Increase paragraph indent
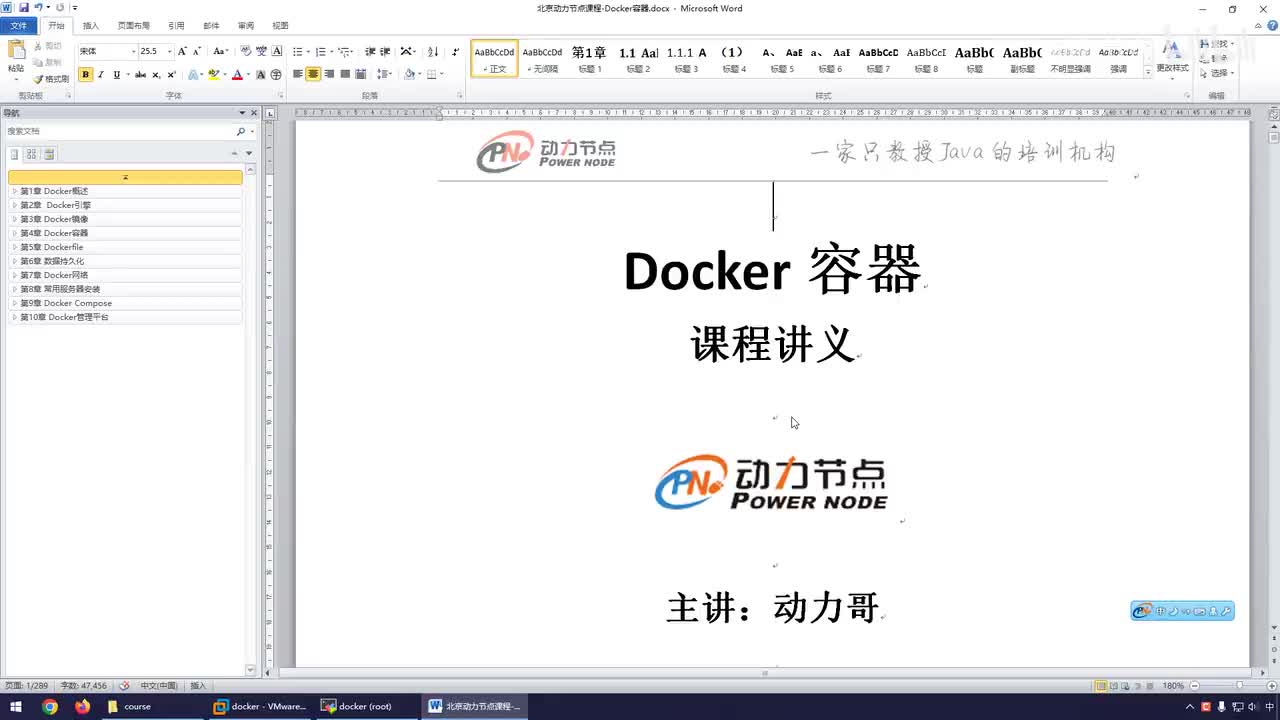 tap(385, 52)
